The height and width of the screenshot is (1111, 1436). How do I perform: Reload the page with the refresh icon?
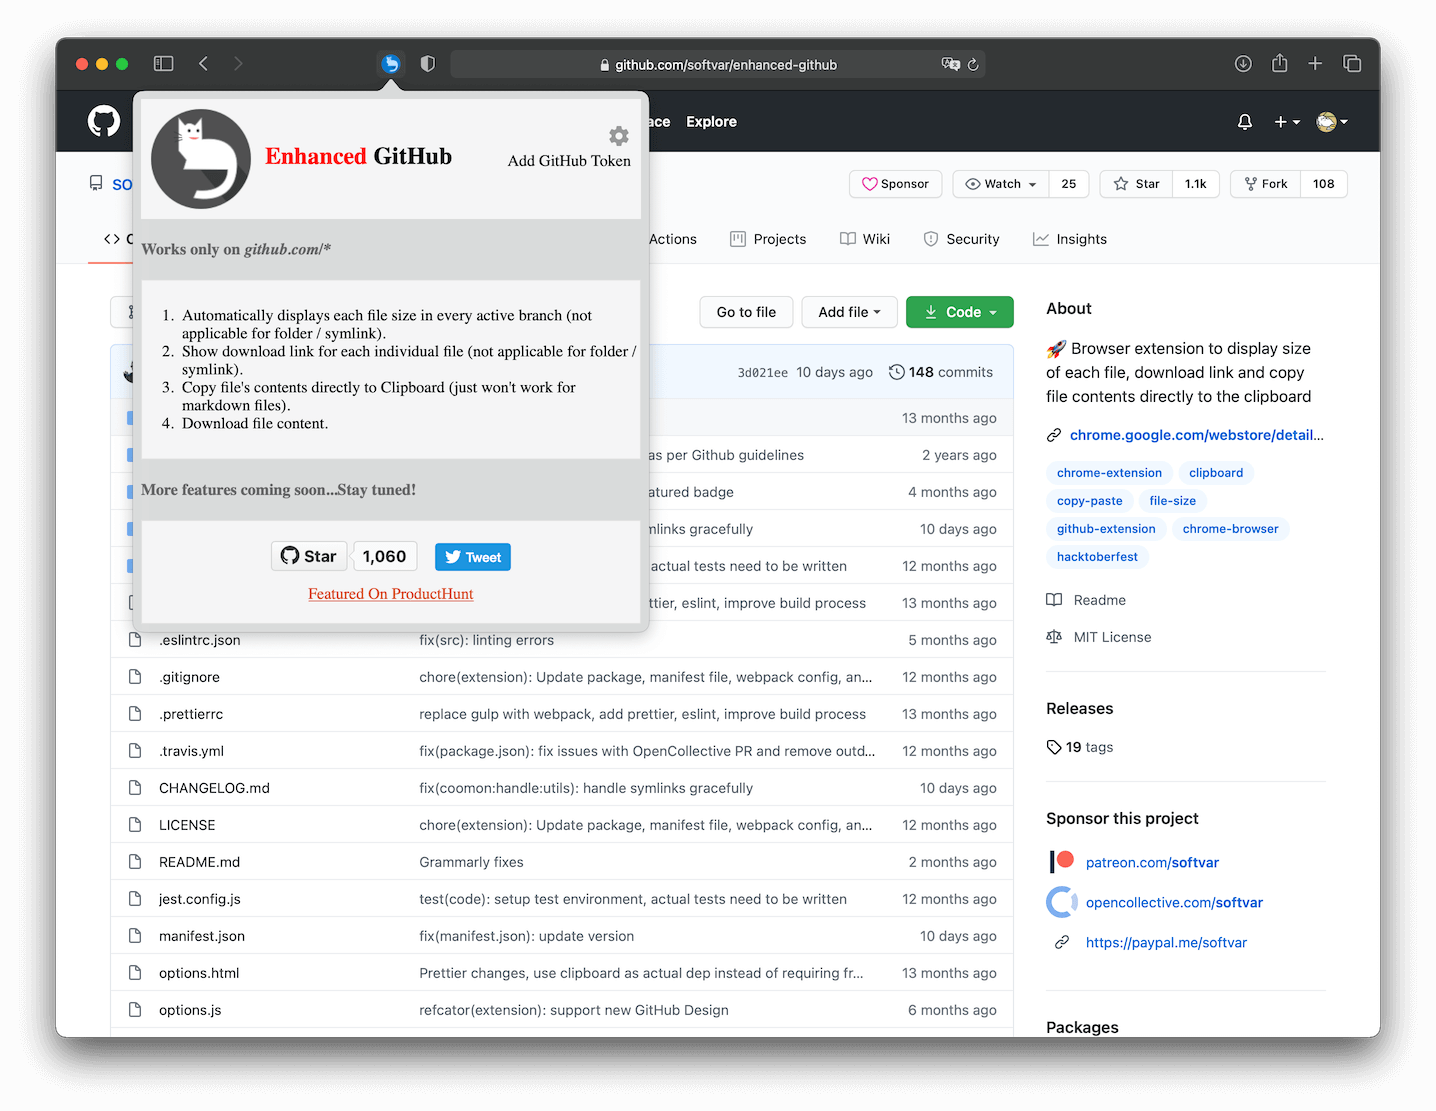(x=973, y=65)
